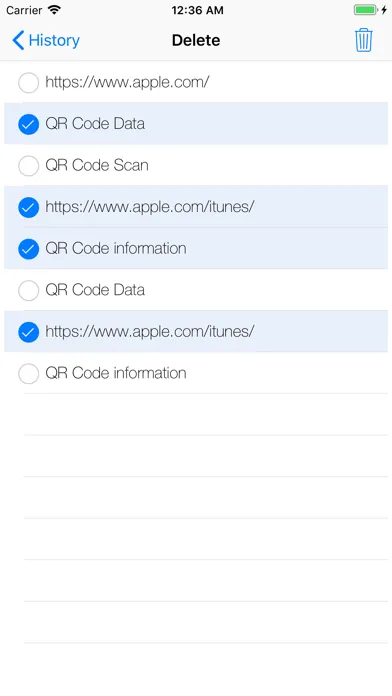Tap the Wi-Fi status icon

(54, 10)
